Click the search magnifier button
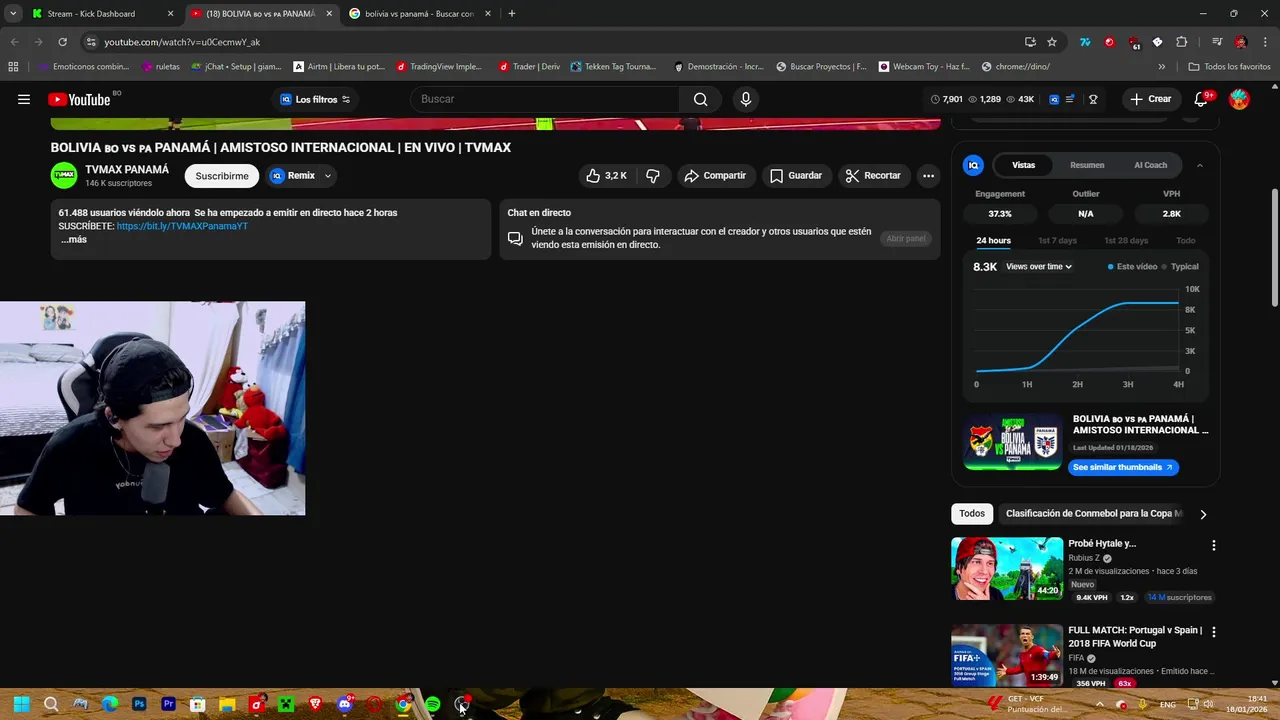The width and height of the screenshot is (1280, 720). [x=701, y=99]
